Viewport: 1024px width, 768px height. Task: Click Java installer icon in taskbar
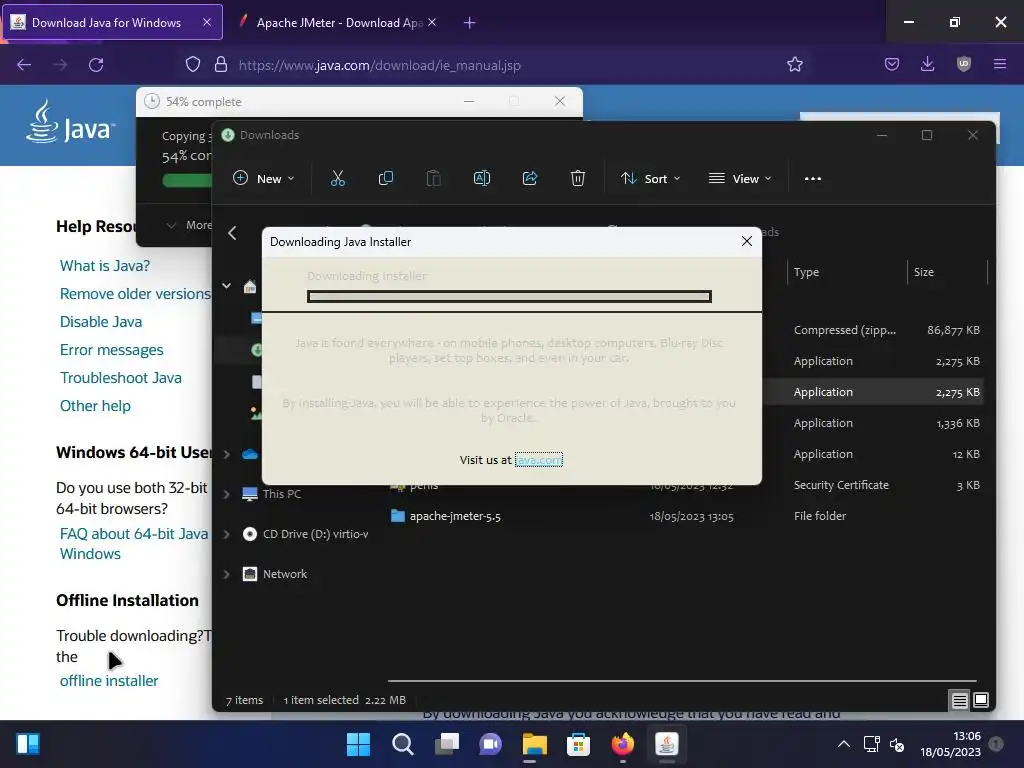[x=666, y=744]
